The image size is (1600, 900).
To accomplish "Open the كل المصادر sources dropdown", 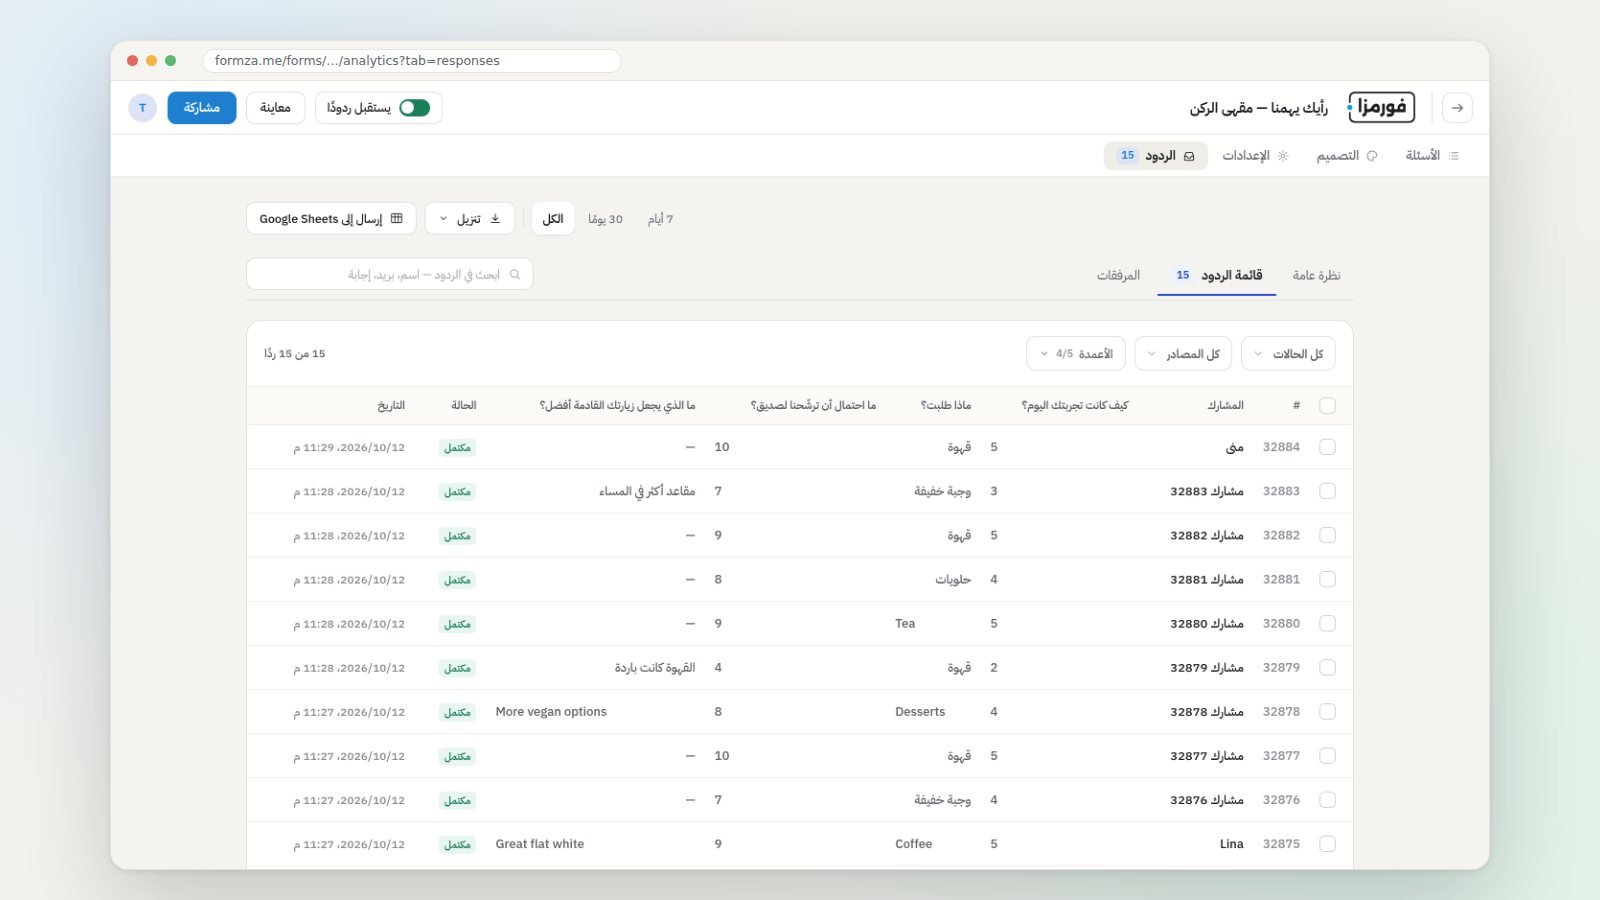I will point(1183,354).
